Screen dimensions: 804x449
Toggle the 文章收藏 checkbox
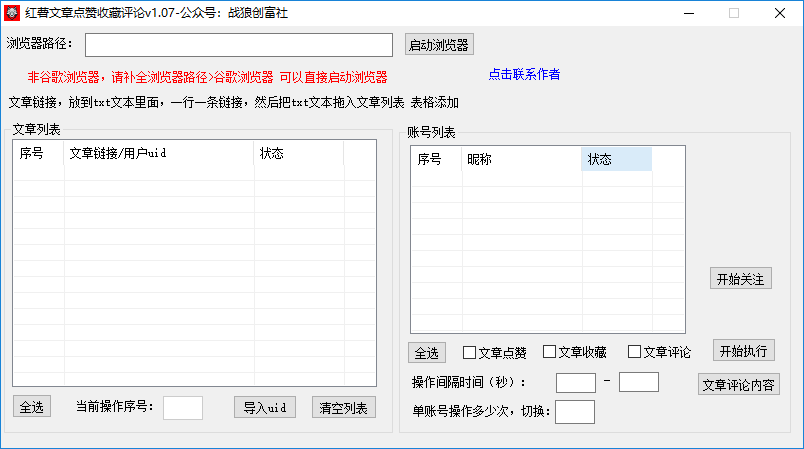tap(548, 352)
